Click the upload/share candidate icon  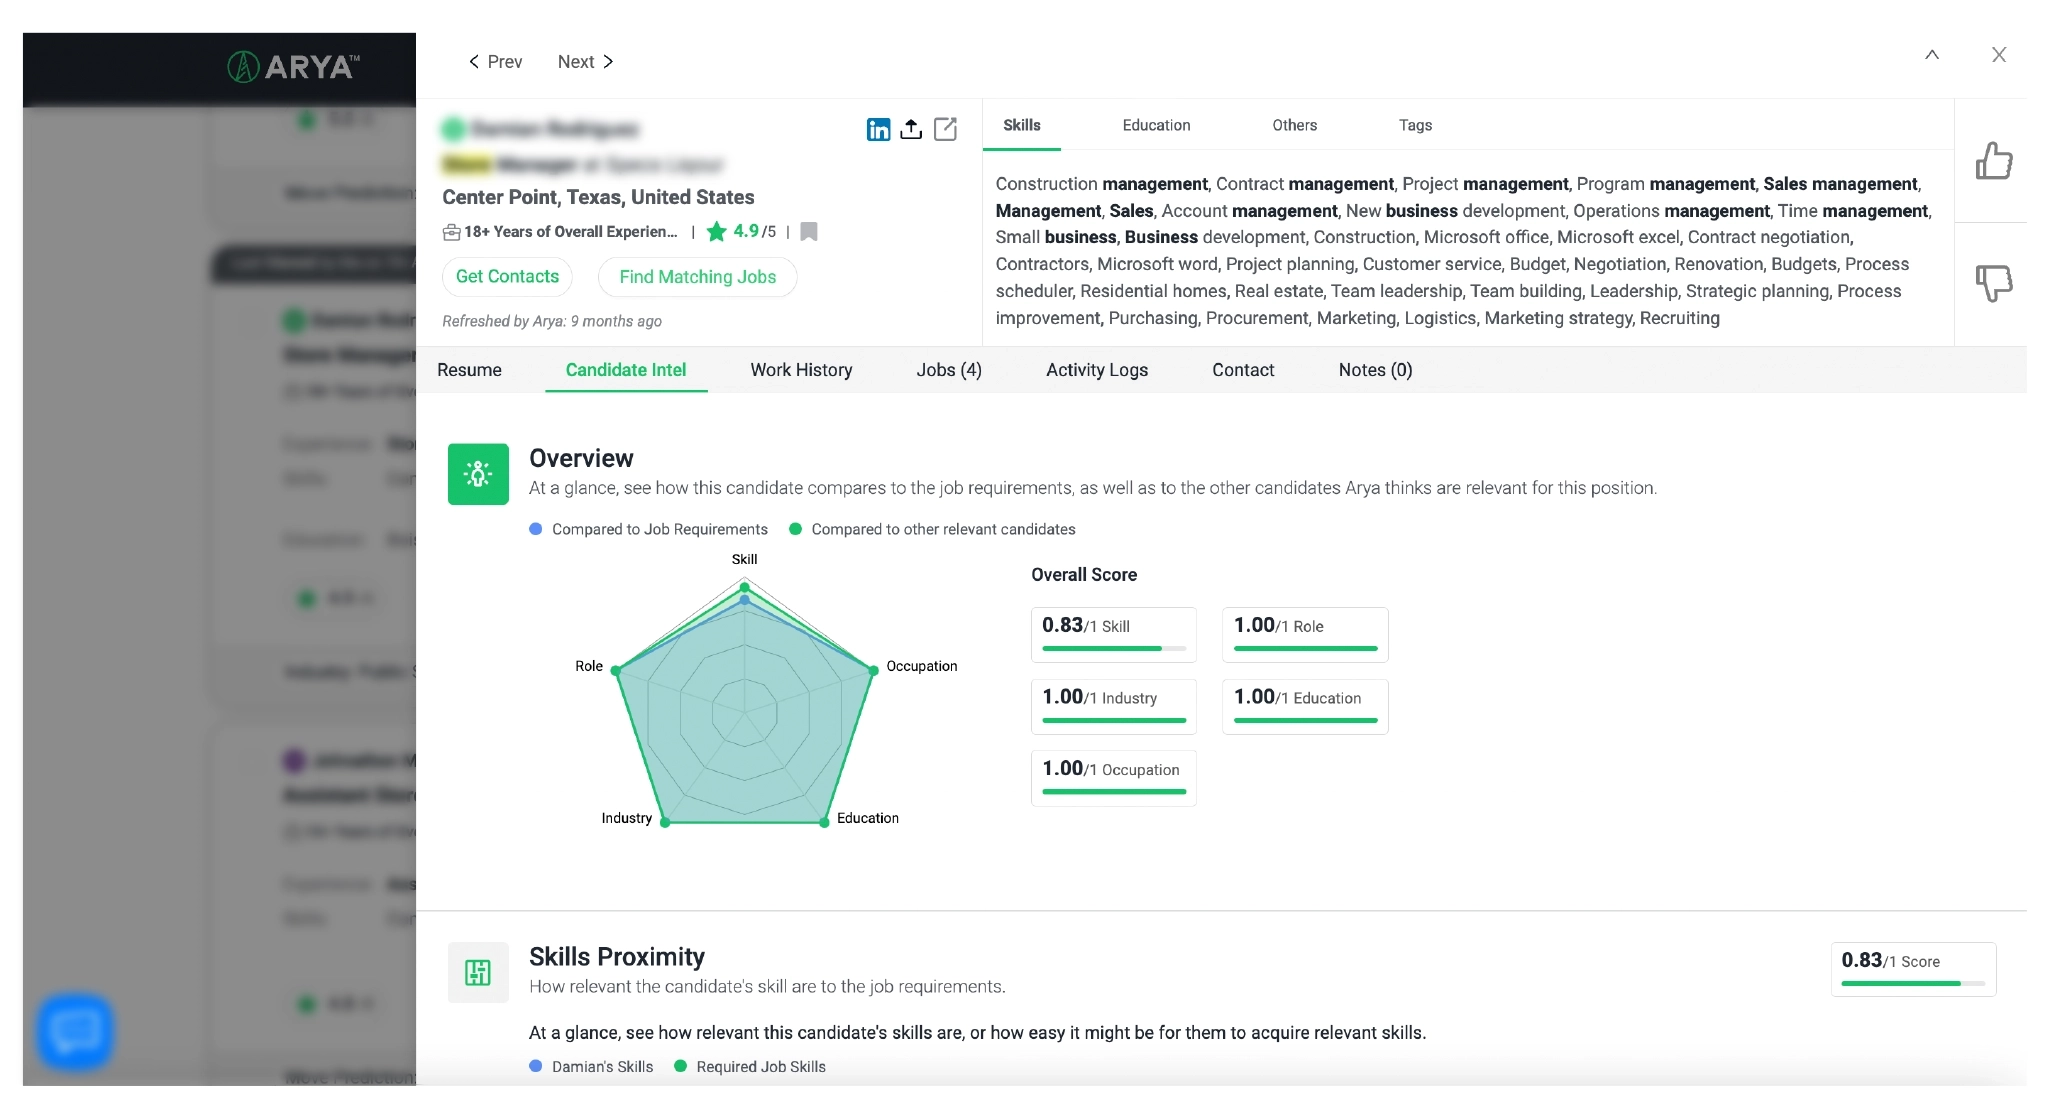(x=911, y=129)
